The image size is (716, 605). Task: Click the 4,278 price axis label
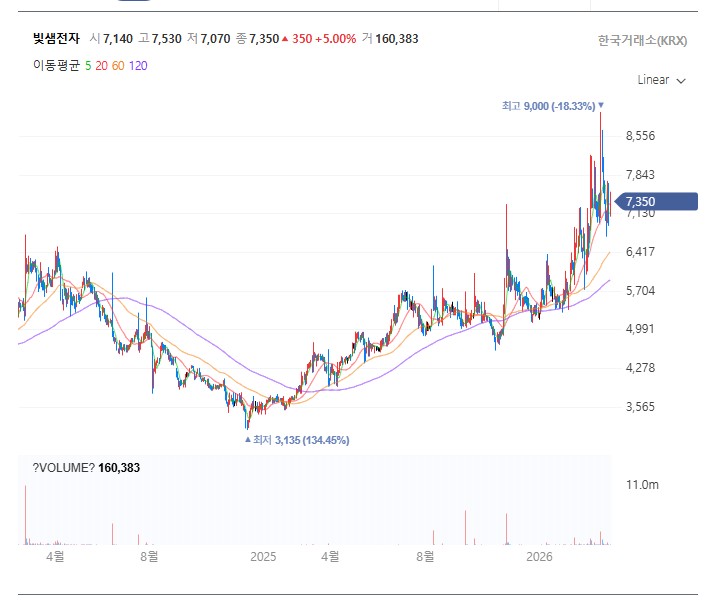pos(640,368)
